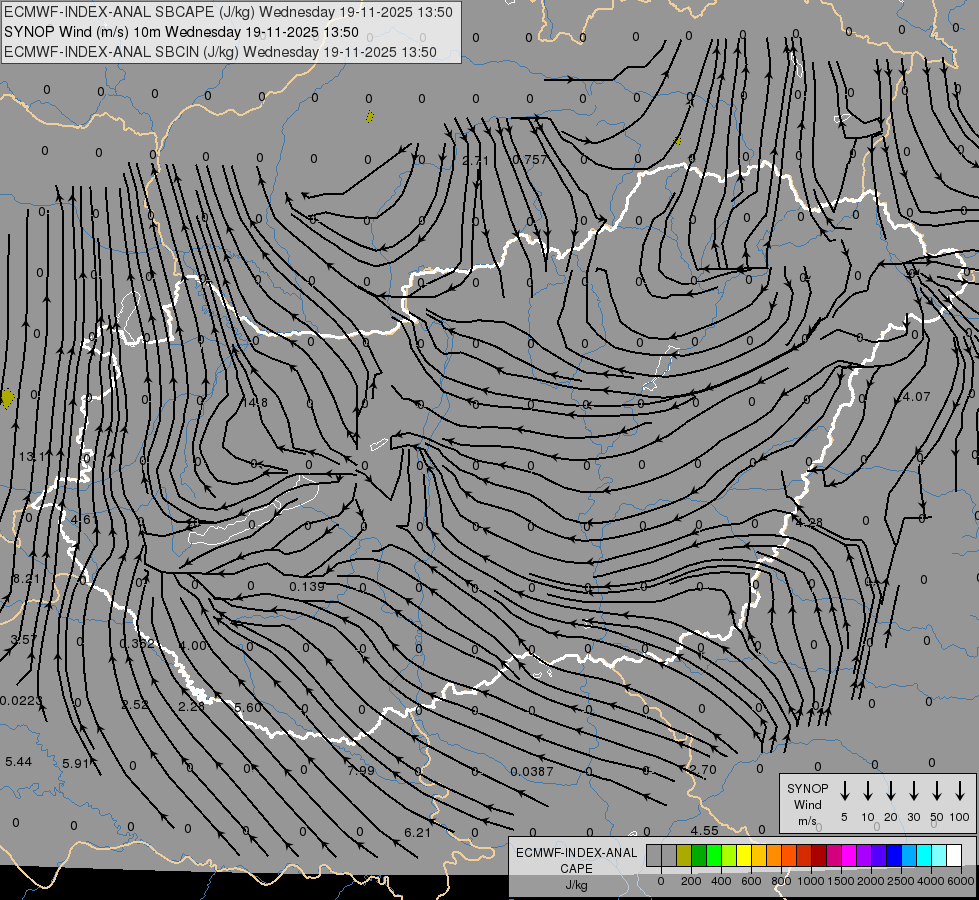This screenshot has height=900, width=979.
Task: Click the 1000 tick label on the CAPE scale
Action: tap(810, 881)
